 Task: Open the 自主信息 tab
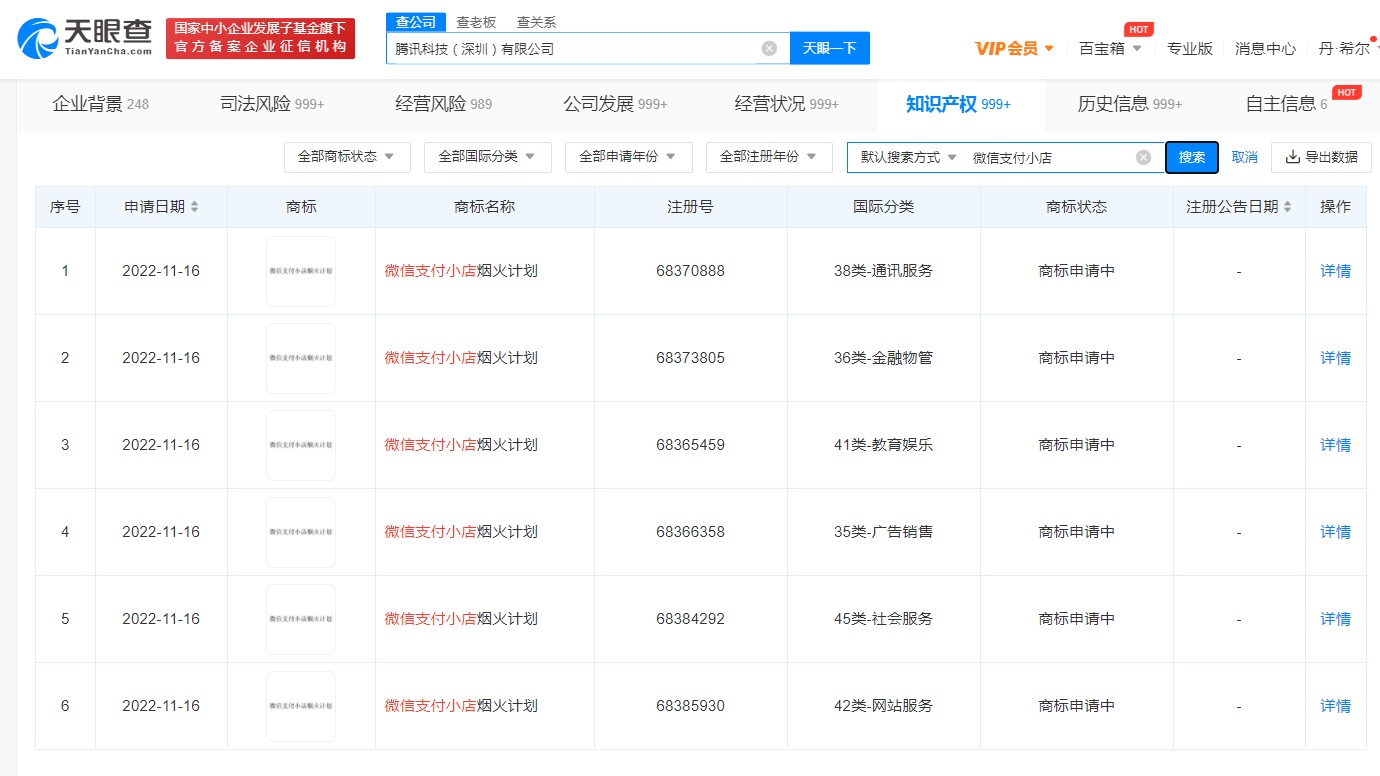click(1286, 104)
